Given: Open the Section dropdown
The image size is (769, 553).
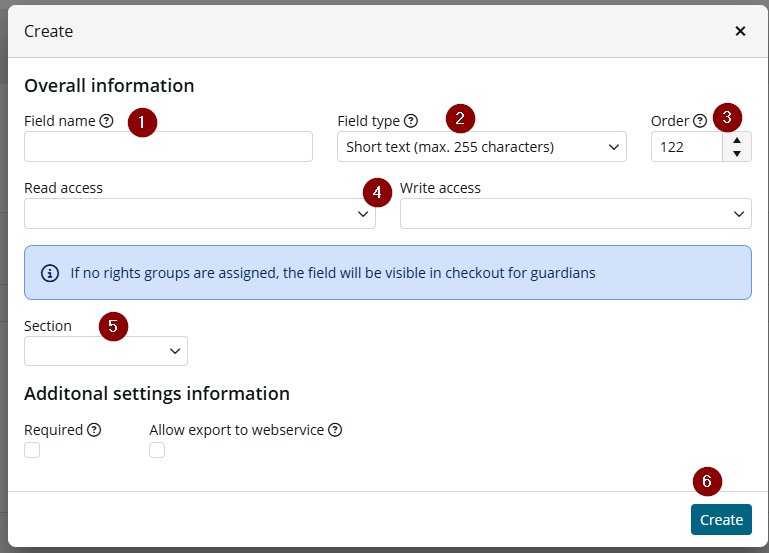Looking at the screenshot, I should (x=106, y=351).
